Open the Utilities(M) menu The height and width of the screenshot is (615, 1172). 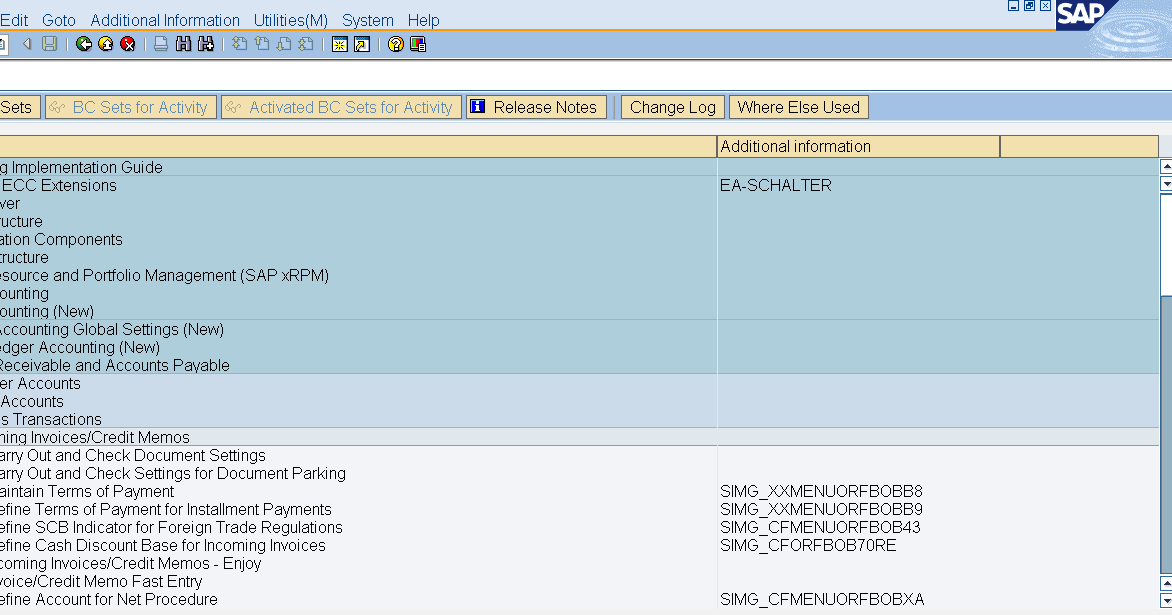tap(289, 20)
